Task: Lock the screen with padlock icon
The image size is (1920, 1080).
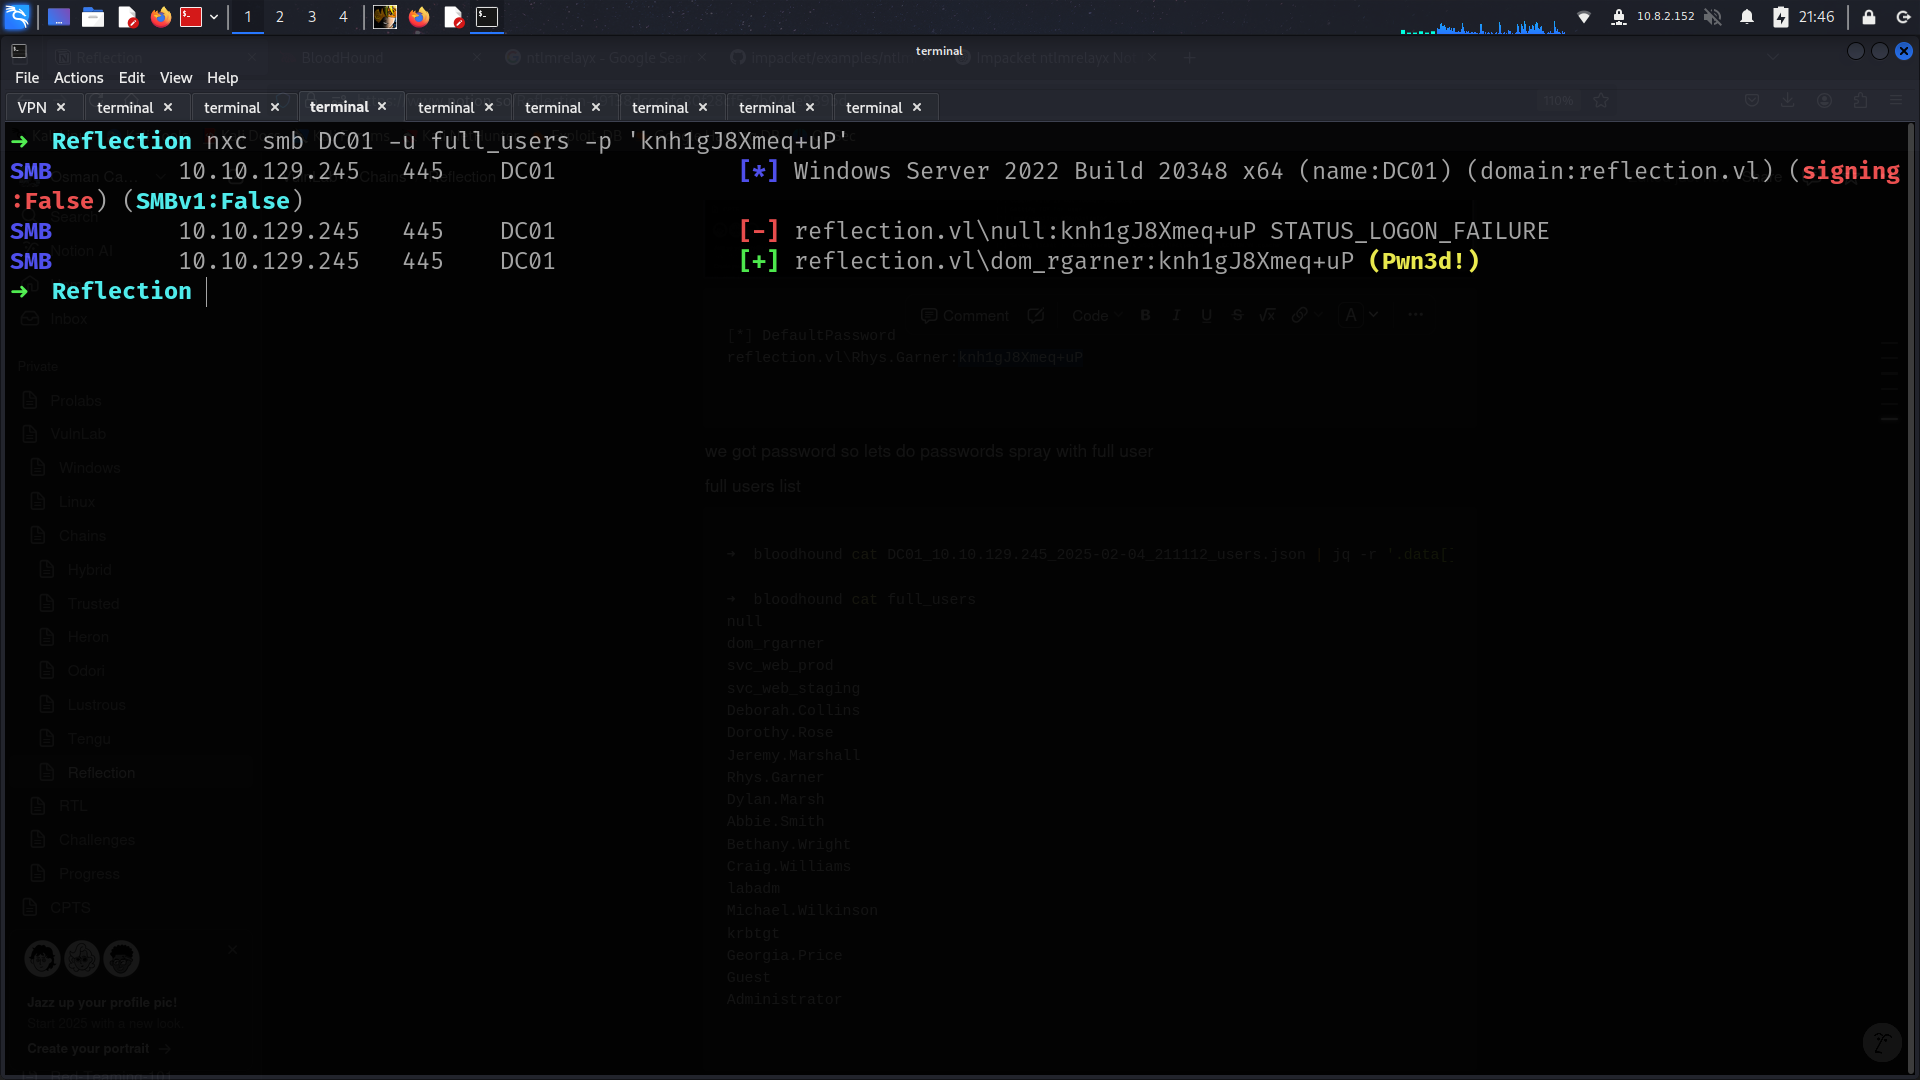Action: 1868,17
